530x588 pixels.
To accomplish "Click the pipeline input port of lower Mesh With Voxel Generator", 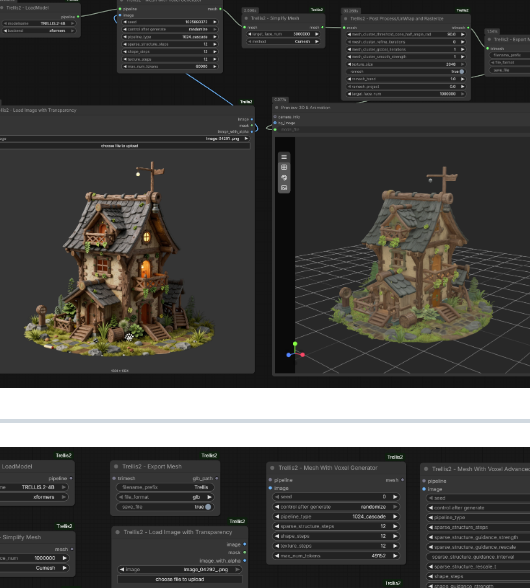I will point(270,480).
